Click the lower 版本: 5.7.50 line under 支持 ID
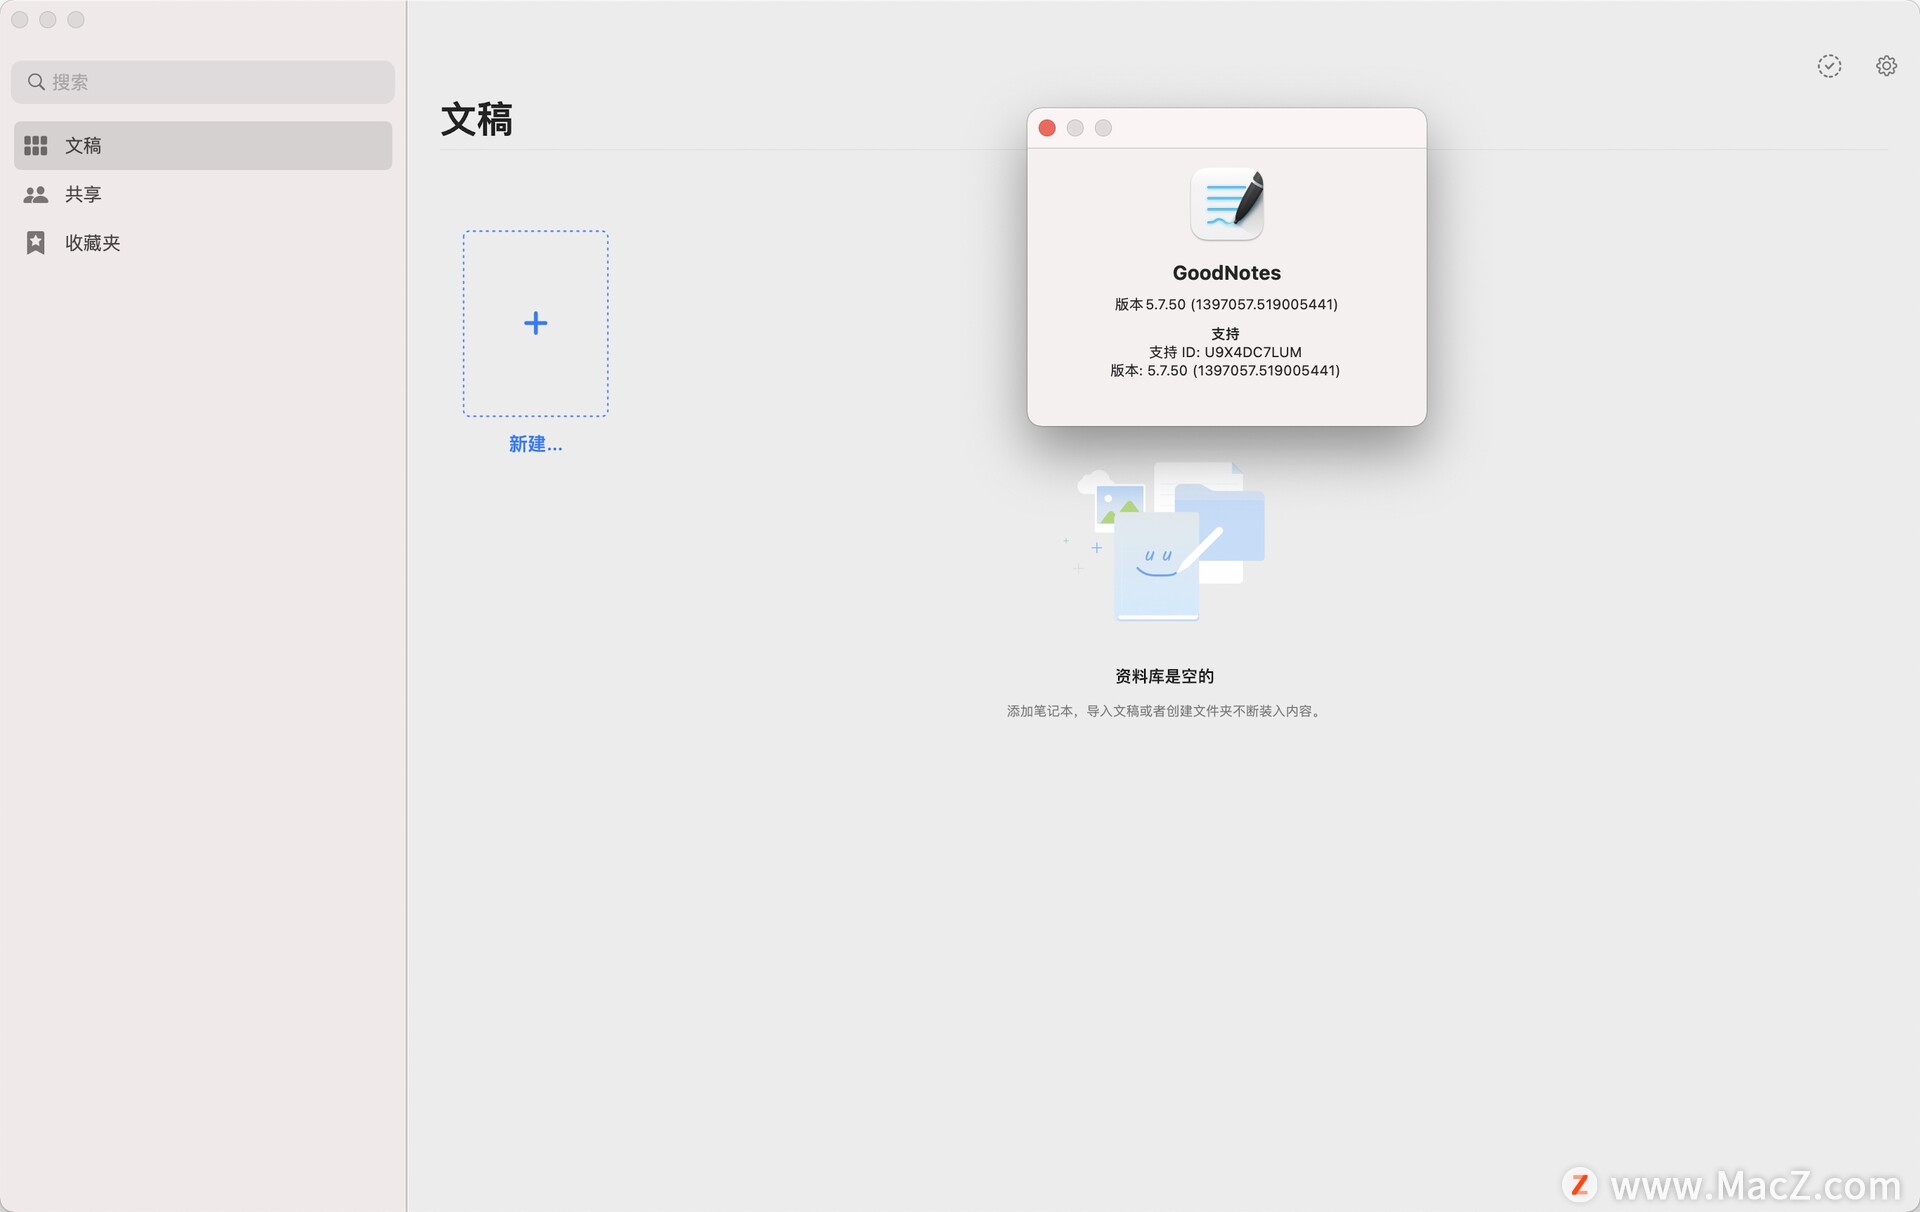 pos(1225,370)
